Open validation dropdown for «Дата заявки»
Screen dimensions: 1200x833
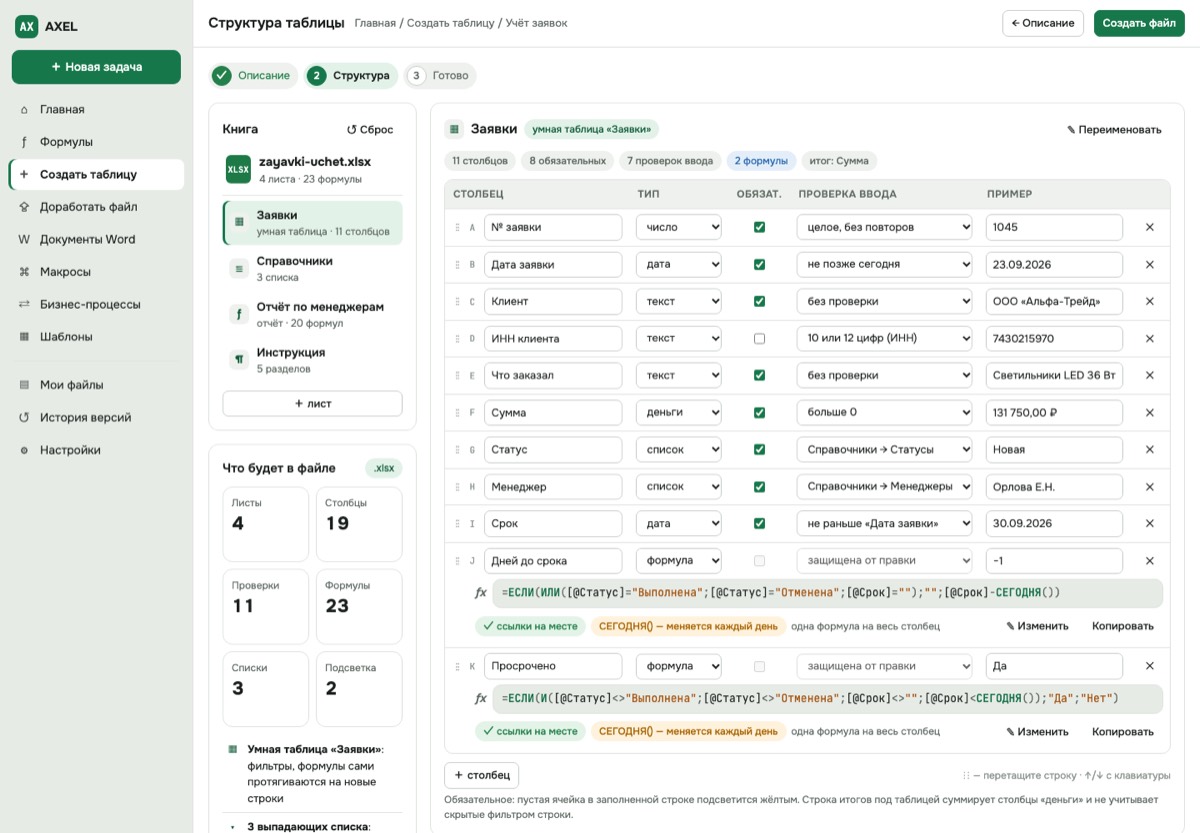point(885,265)
